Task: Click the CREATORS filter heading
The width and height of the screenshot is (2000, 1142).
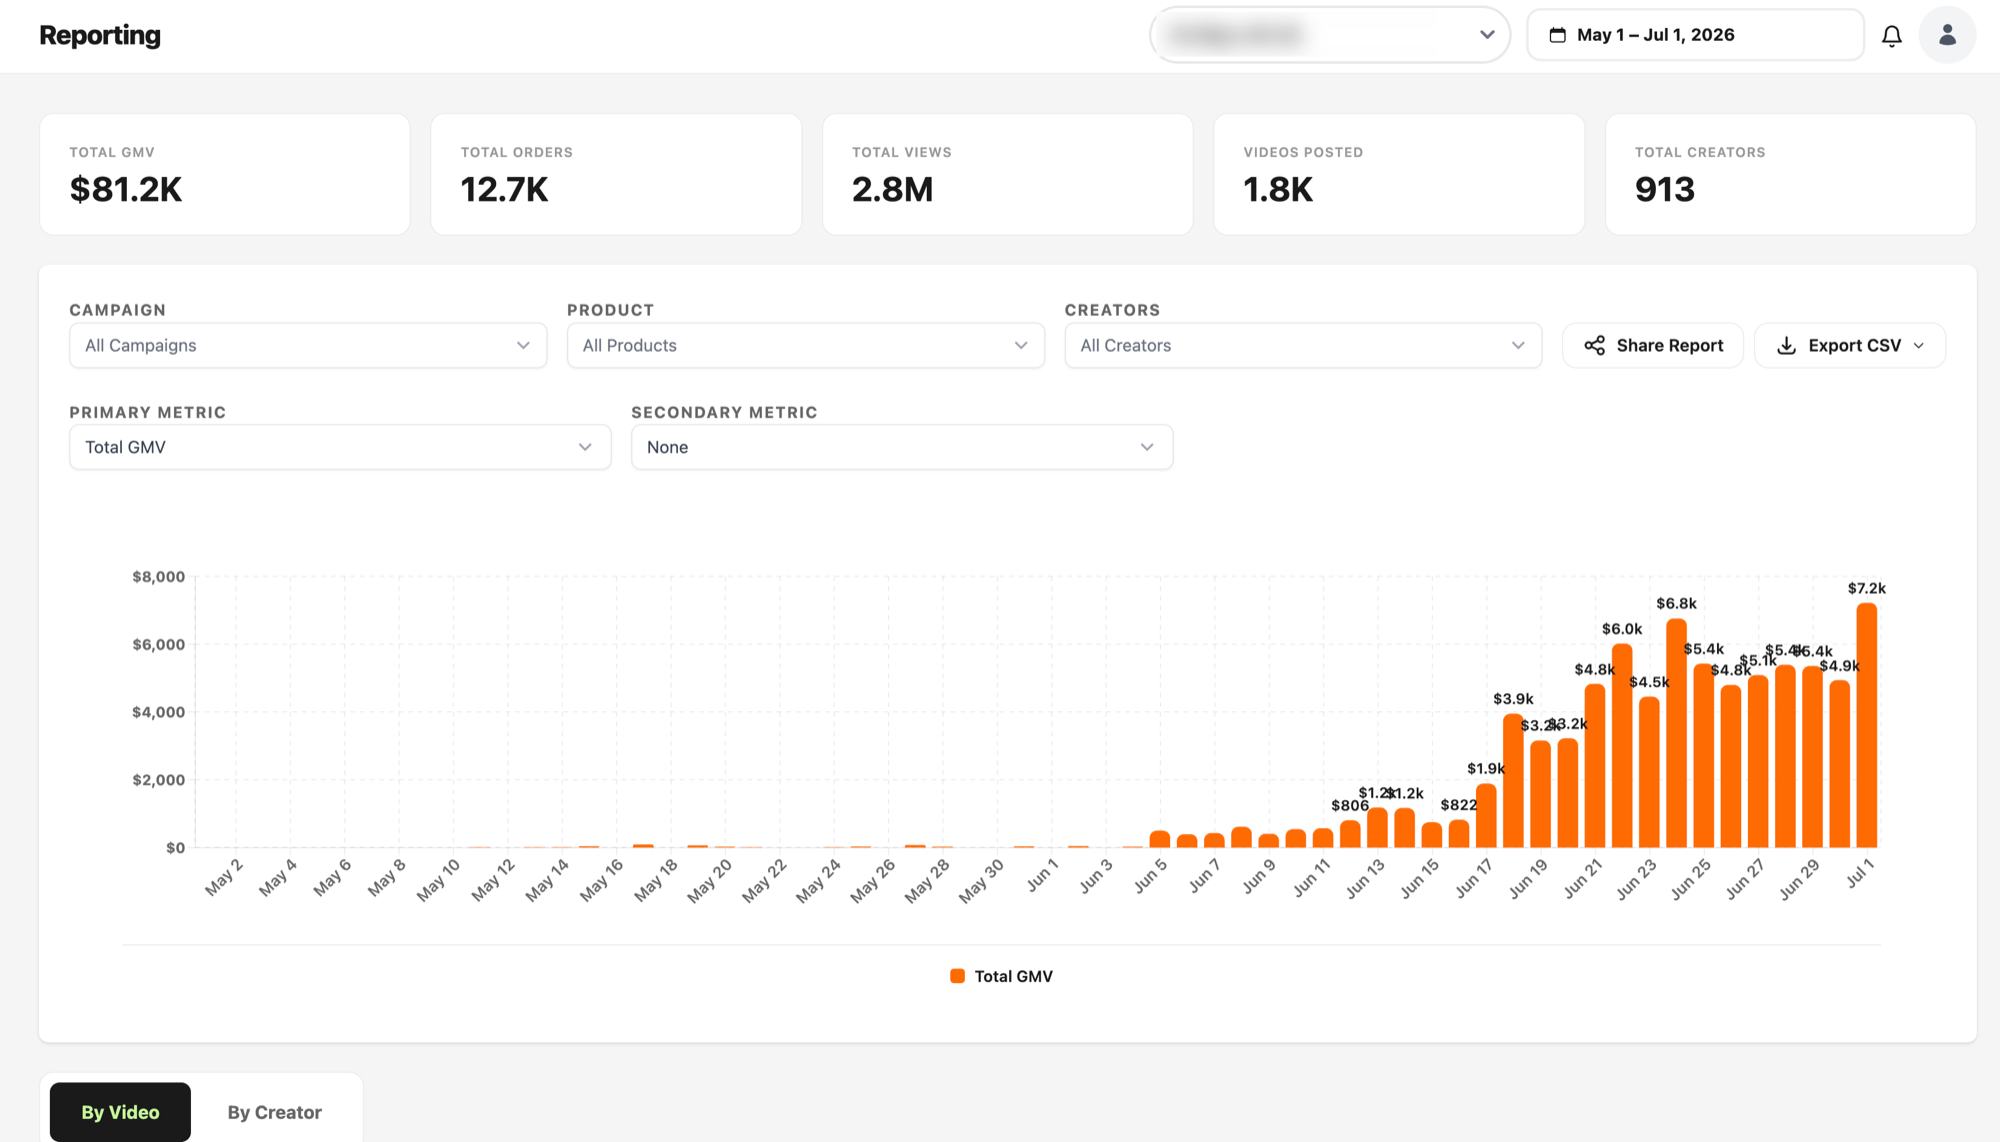Action: 1112,310
